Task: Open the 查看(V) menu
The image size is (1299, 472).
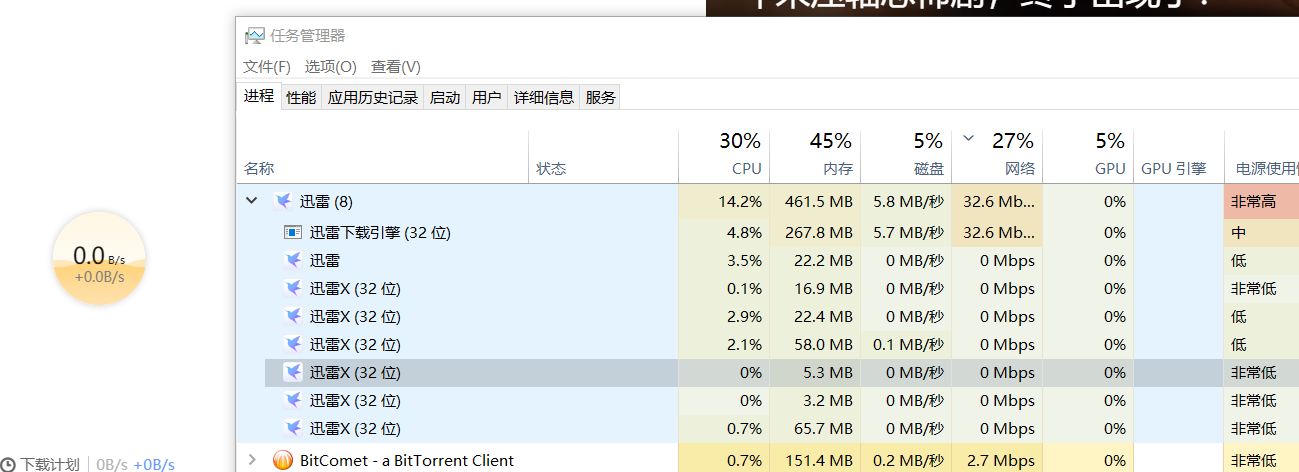Action: [395, 67]
